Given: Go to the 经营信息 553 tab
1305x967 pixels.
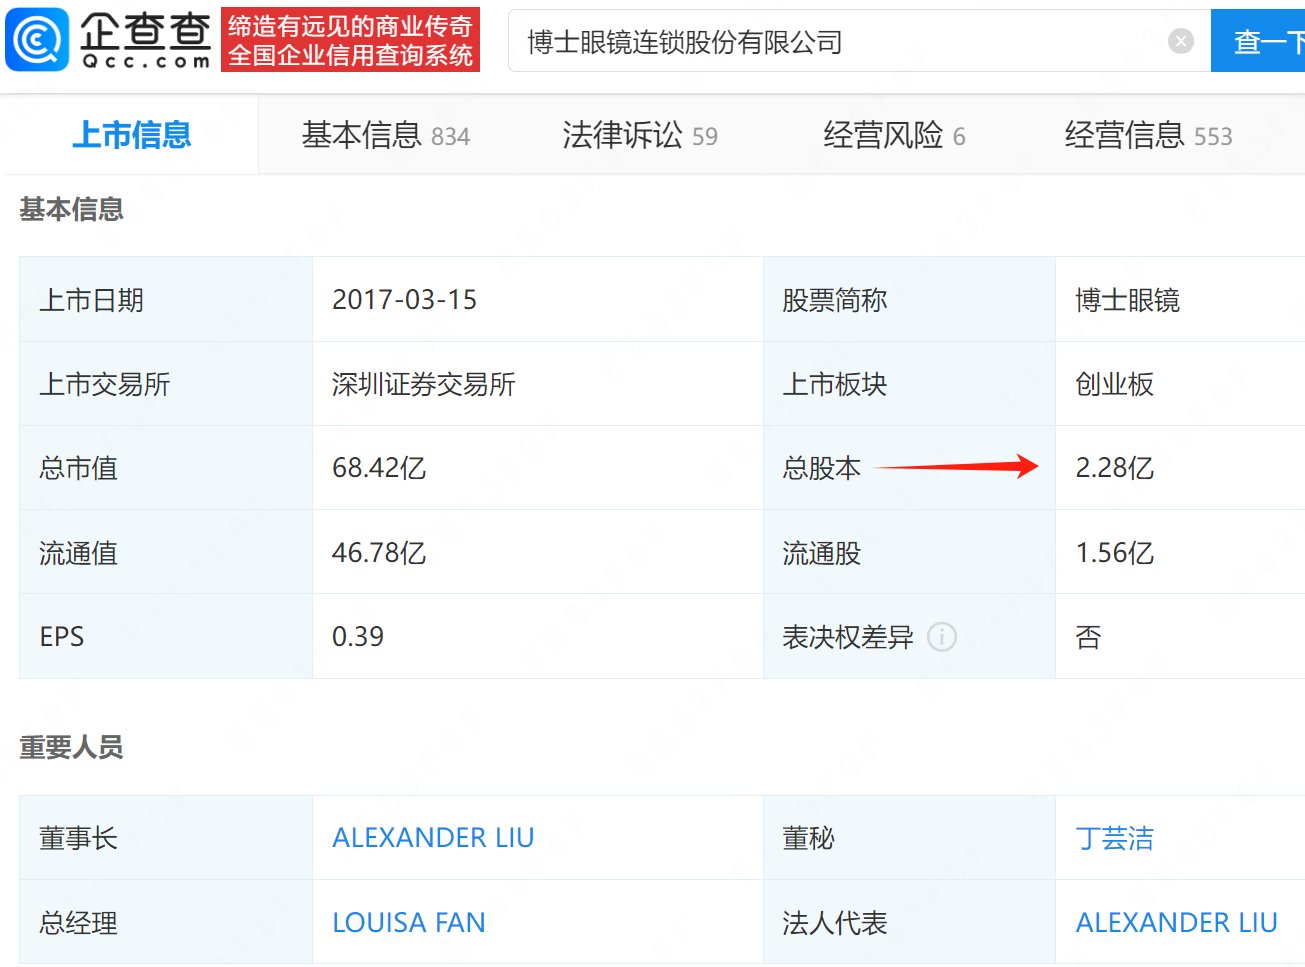Looking at the screenshot, I should 1148,135.
